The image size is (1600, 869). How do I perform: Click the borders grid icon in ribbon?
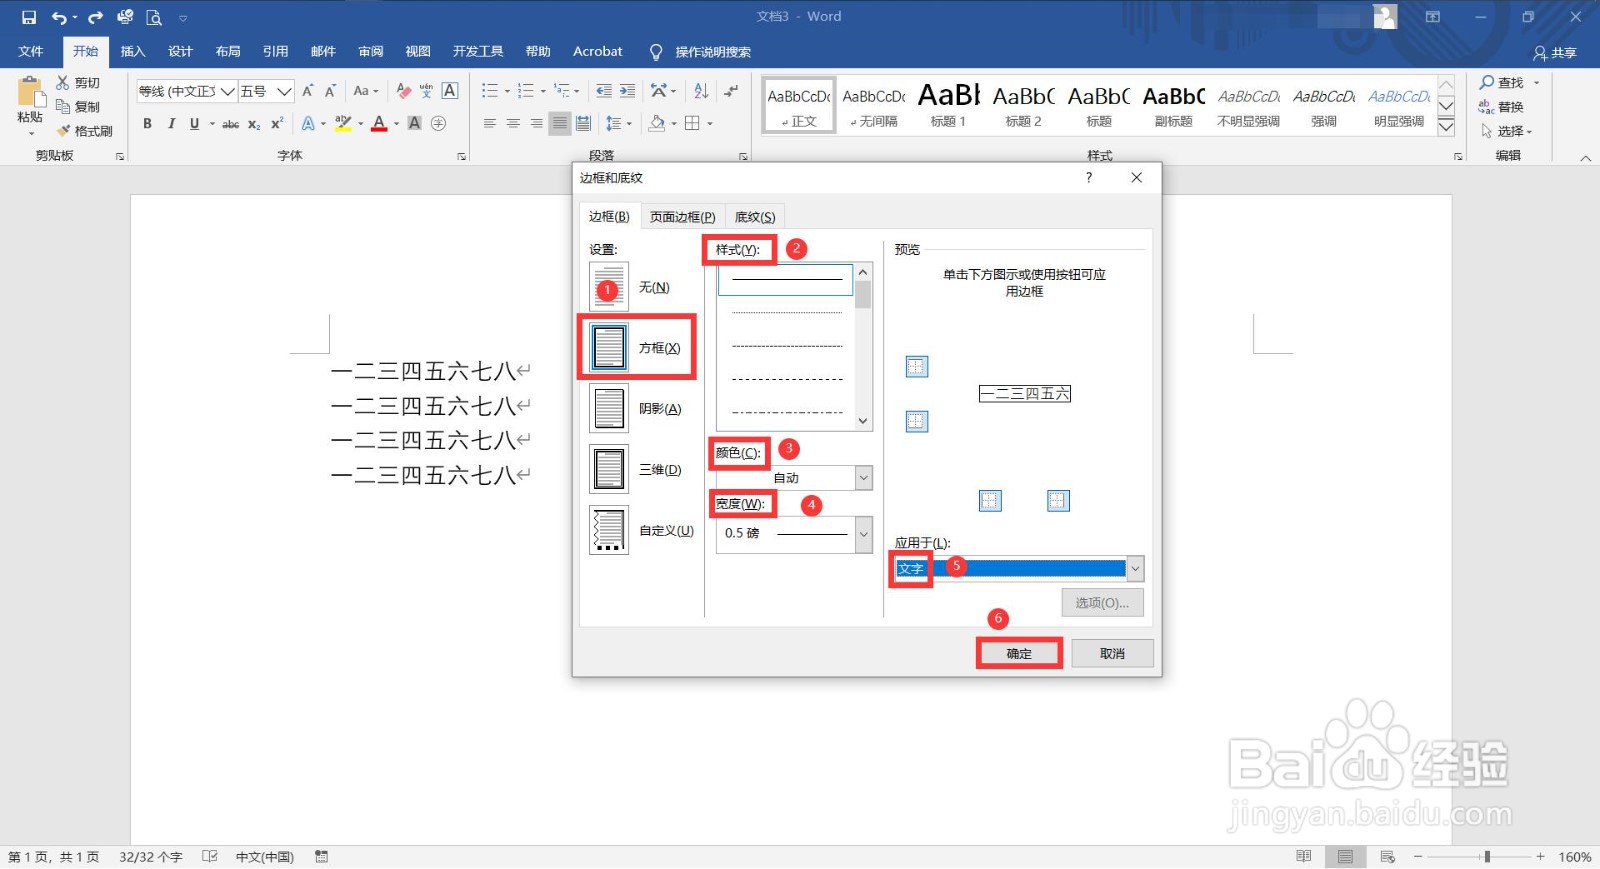coord(692,124)
